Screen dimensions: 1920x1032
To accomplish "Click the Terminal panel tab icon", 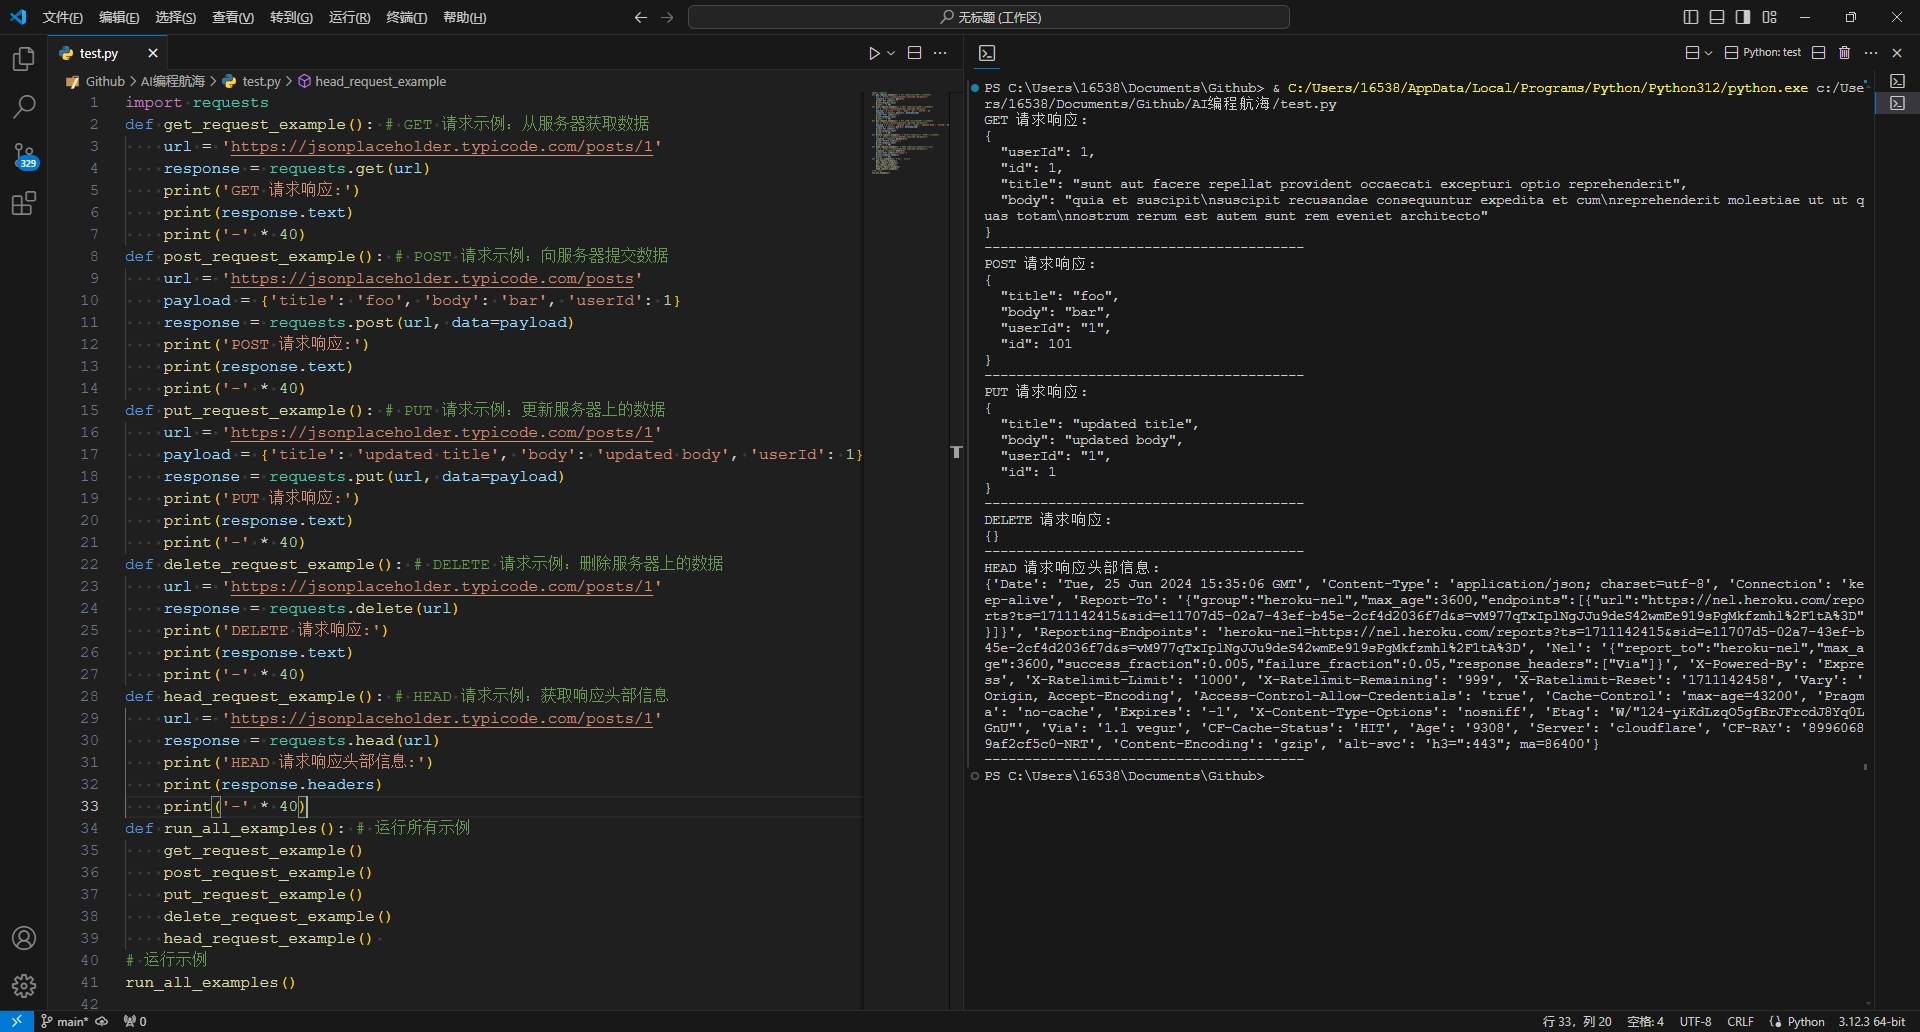I will click(x=987, y=53).
